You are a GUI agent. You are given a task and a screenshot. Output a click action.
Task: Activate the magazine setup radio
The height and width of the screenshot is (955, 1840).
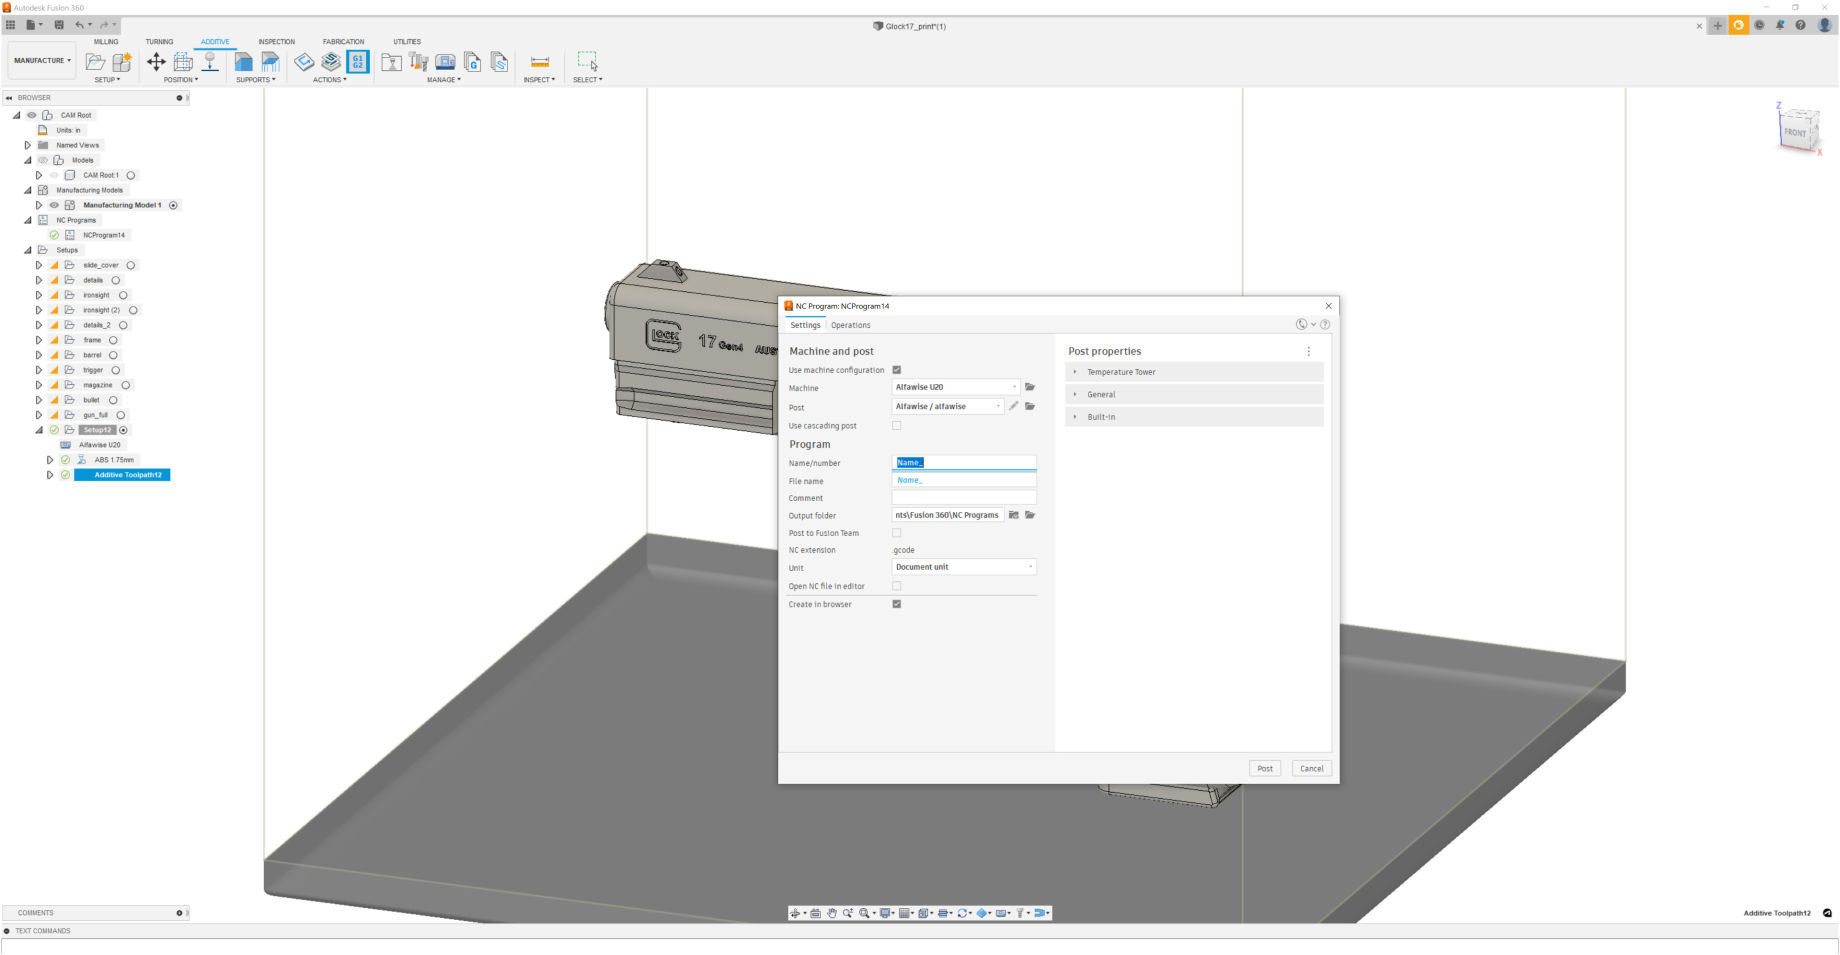pos(126,385)
